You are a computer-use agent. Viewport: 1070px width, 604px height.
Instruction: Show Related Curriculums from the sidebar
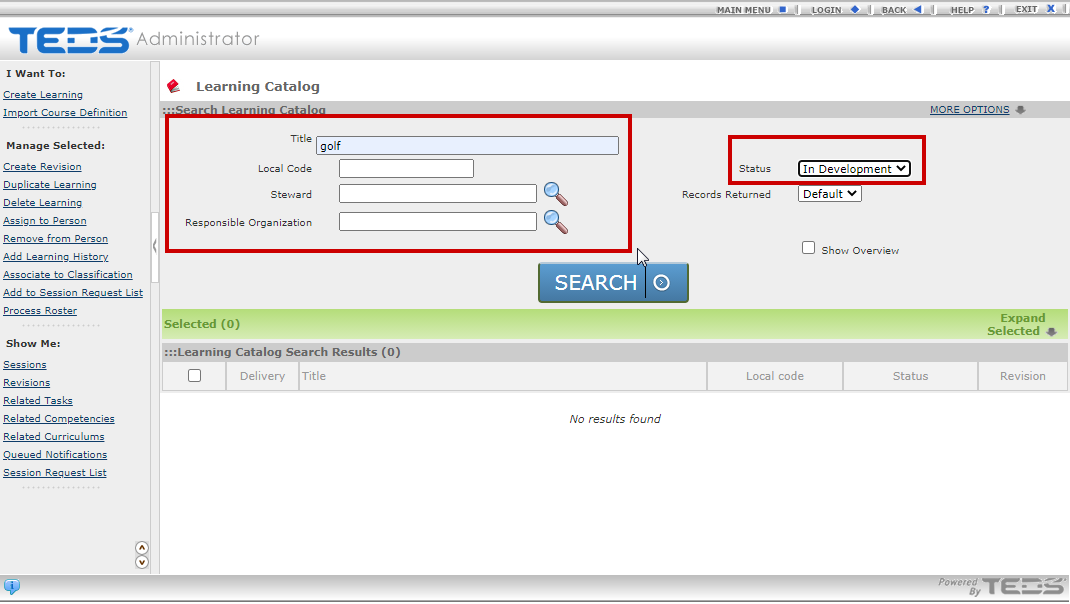[54, 437]
